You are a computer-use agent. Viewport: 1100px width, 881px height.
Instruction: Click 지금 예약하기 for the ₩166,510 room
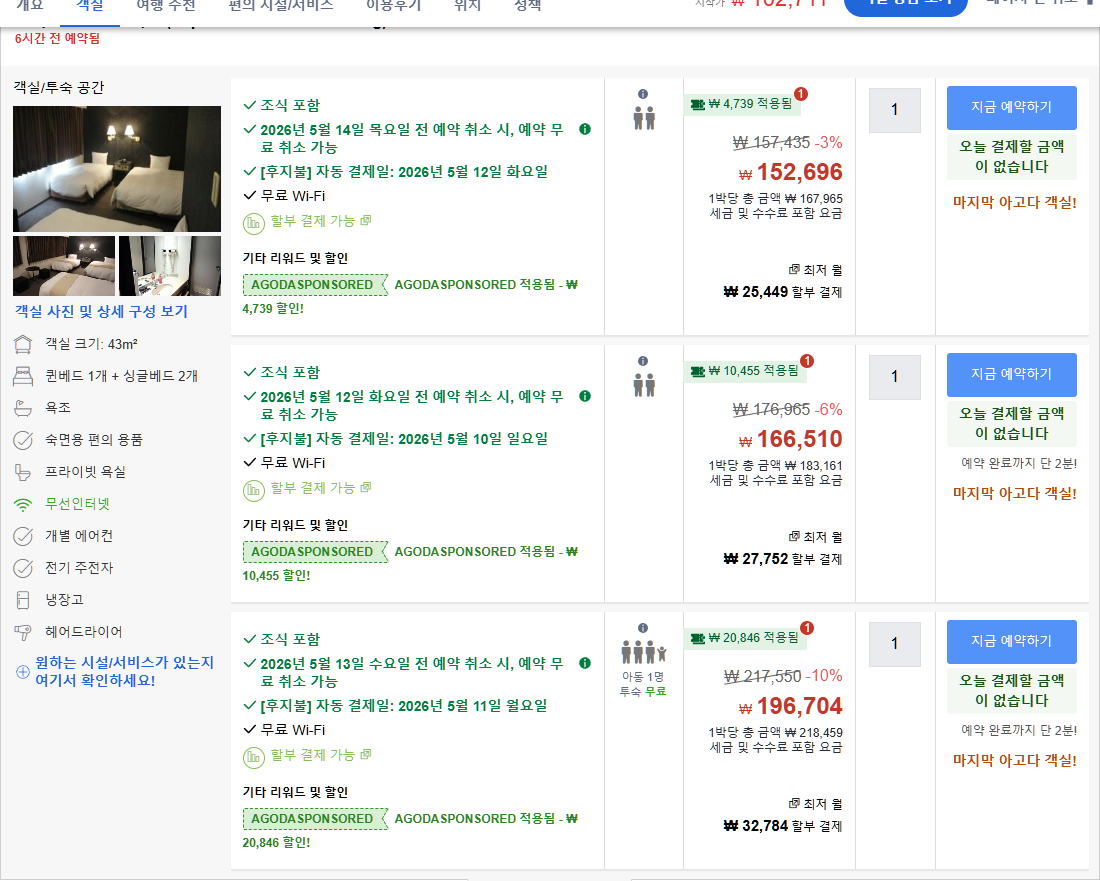[x=1012, y=375]
